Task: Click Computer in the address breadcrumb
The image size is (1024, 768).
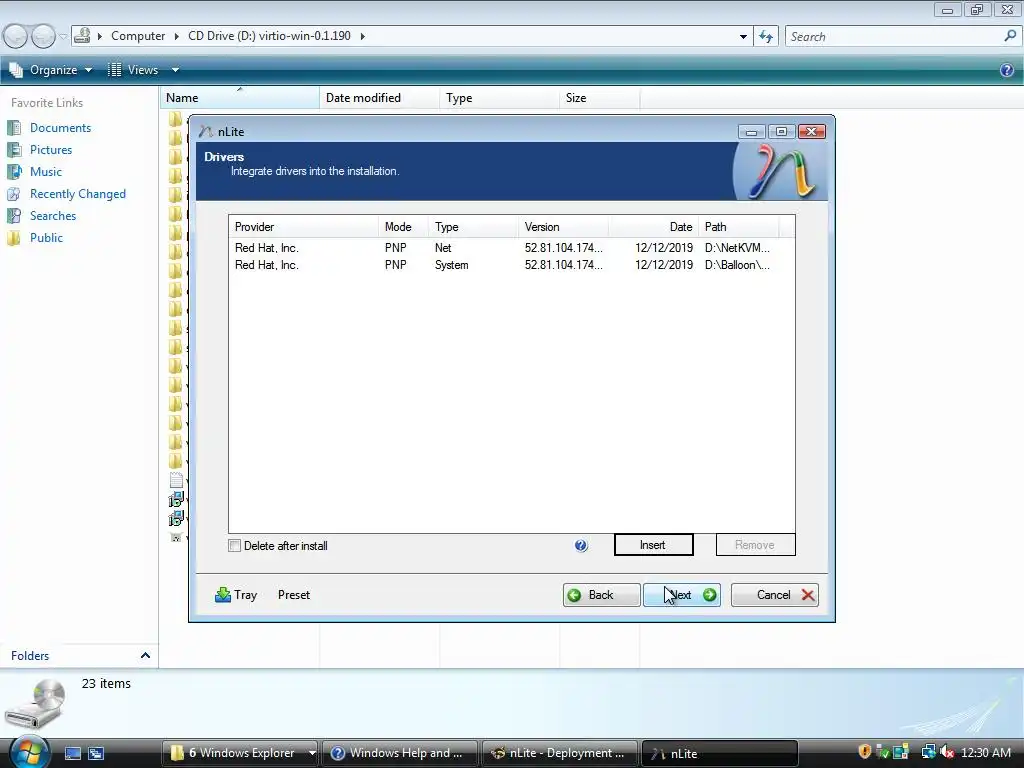Action: (138, 36)
